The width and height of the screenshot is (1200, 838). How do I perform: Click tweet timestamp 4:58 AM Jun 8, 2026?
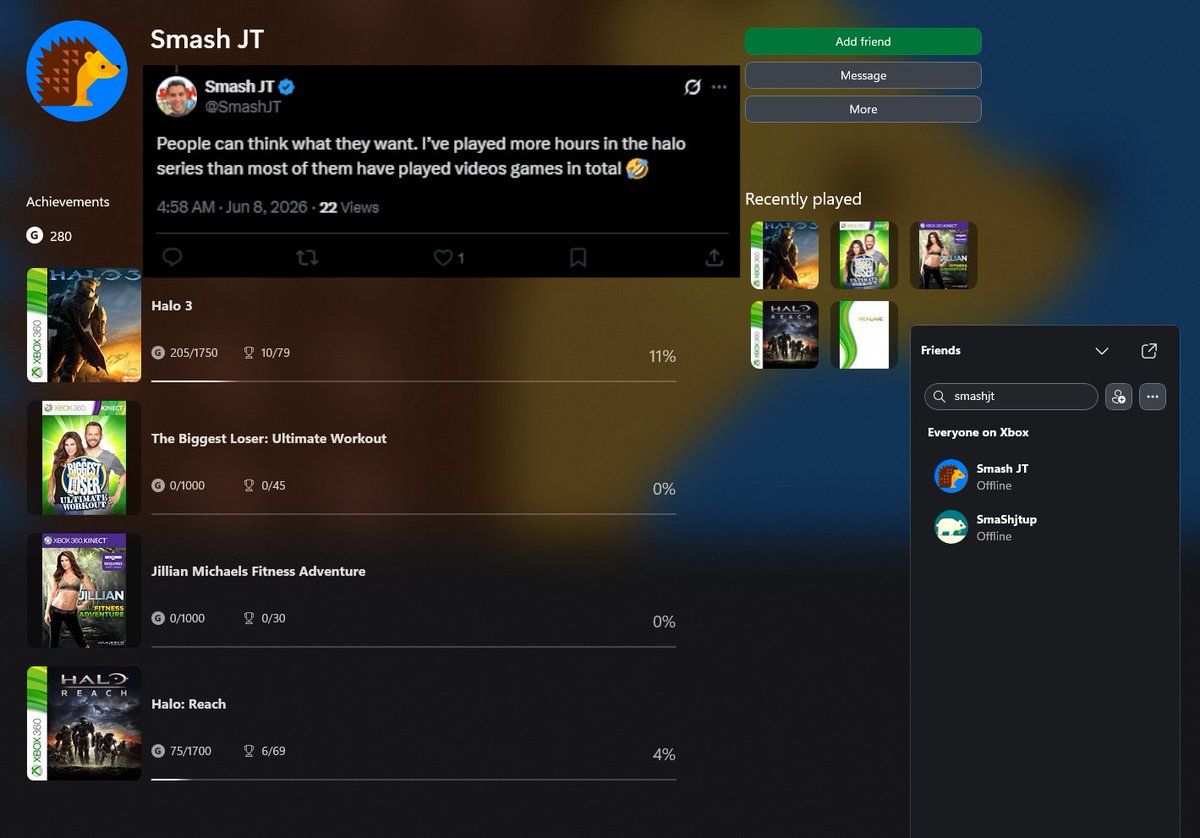click(232, 208)
